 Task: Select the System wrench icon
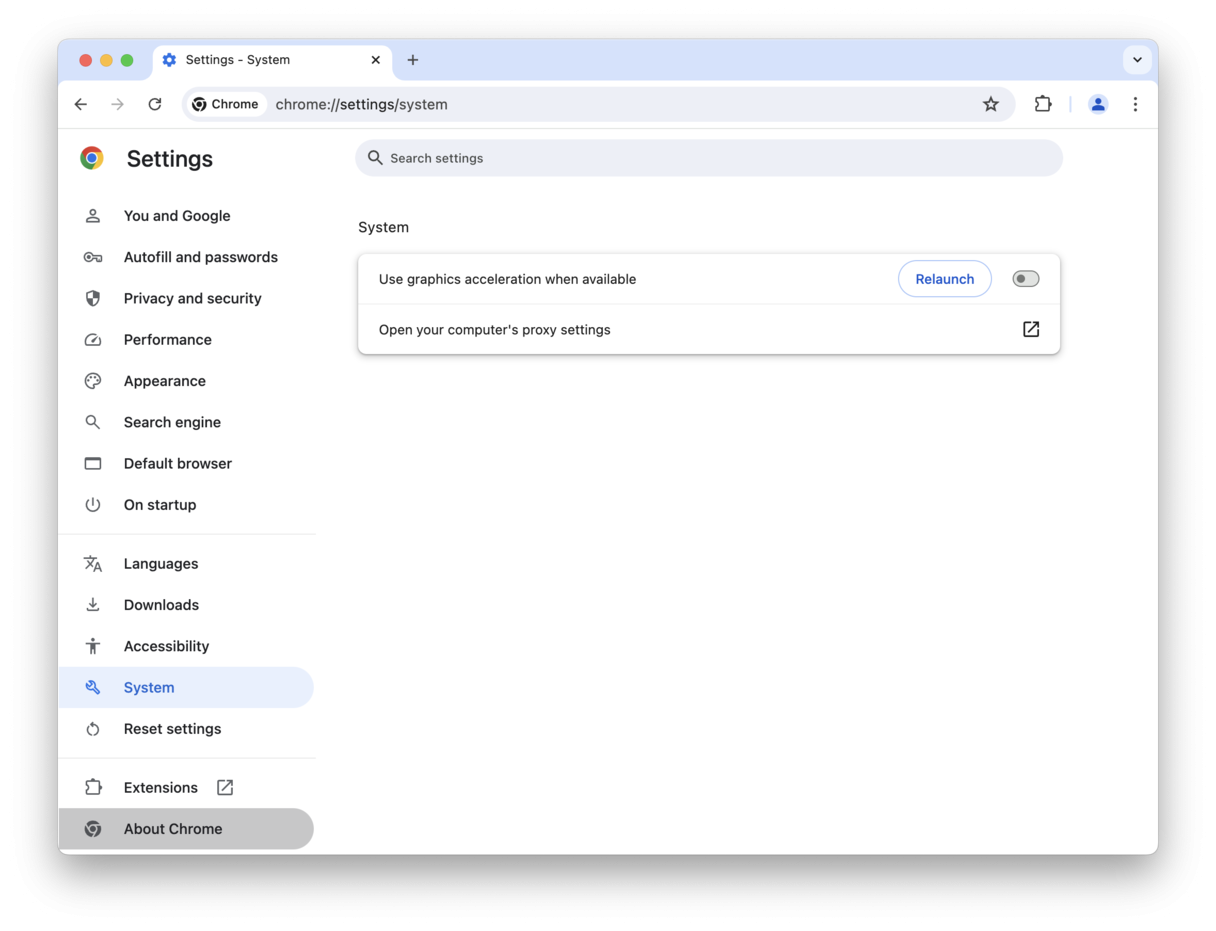coord(92,687)
